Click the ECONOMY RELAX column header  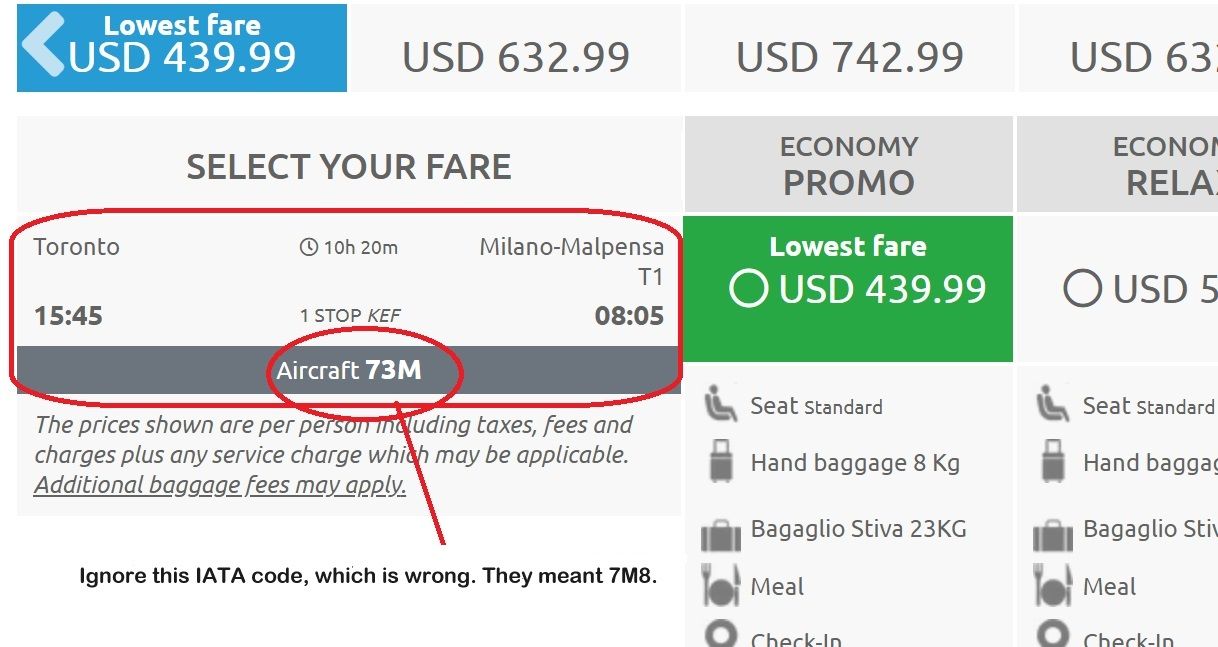1116,164
